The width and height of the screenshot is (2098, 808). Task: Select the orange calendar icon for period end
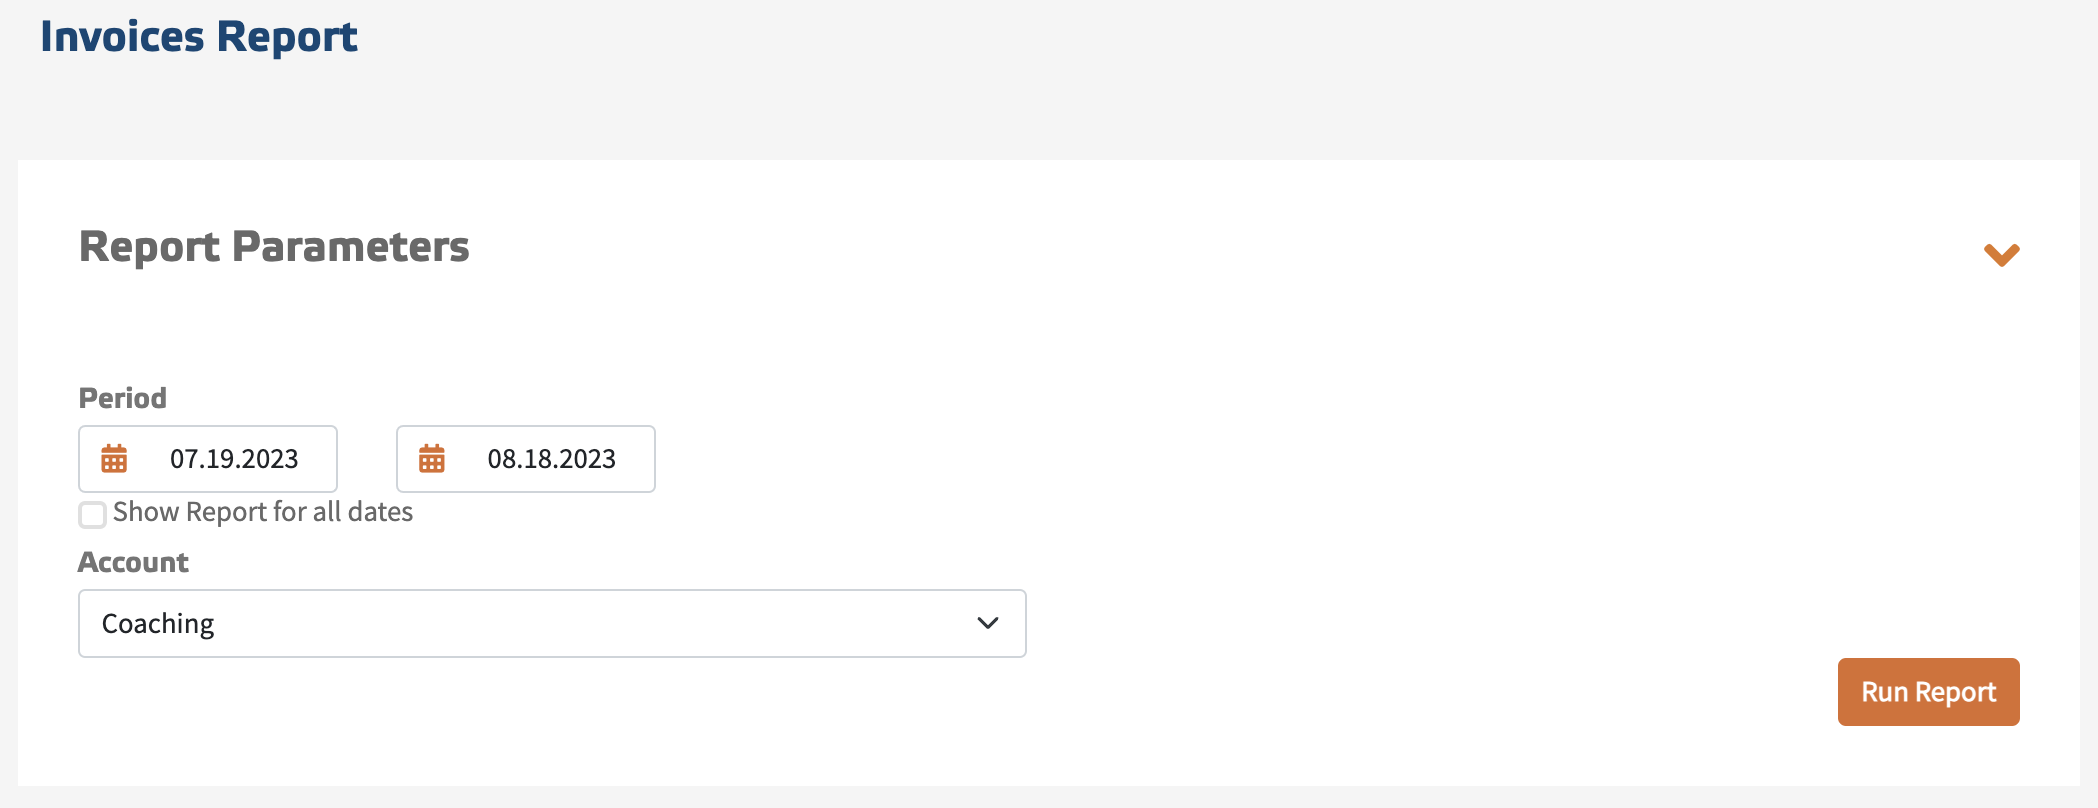pyautogui.click(x=432, y=459)
